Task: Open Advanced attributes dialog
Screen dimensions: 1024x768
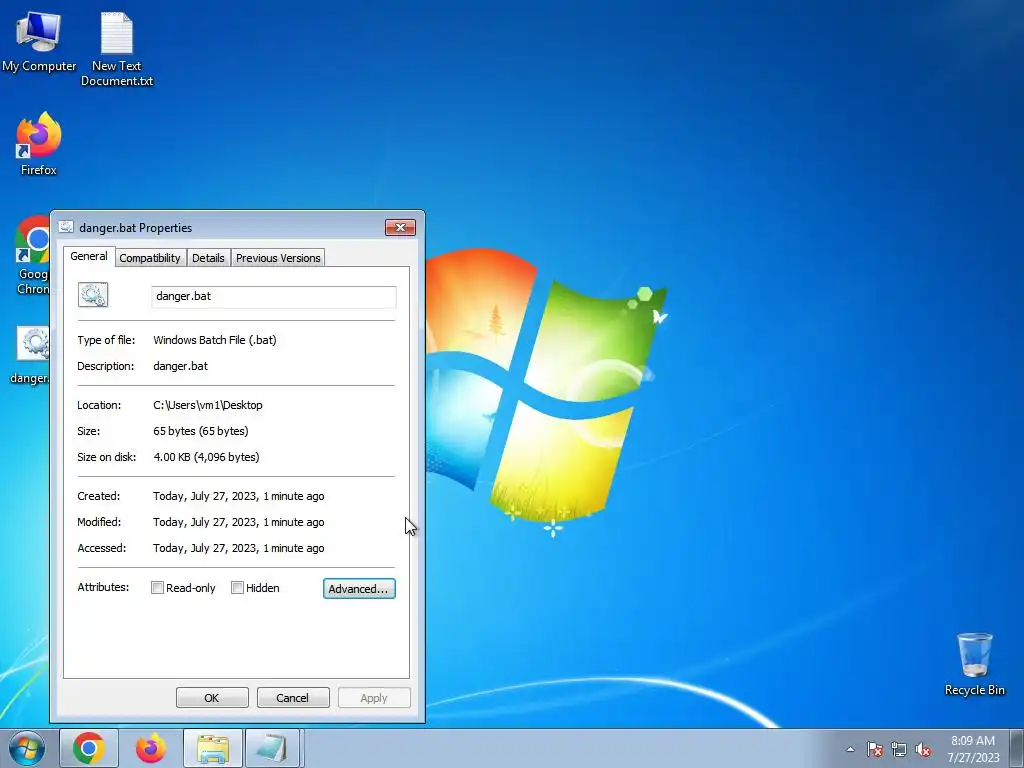Action: click(x=359, y=588)
